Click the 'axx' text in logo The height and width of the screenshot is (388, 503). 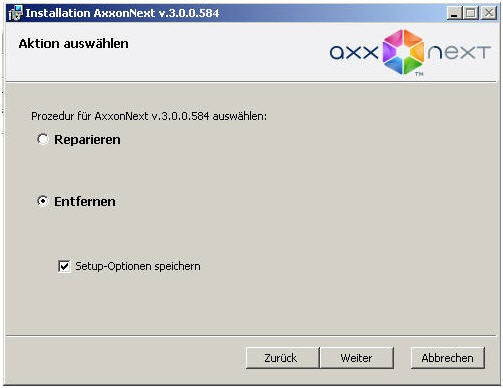click(354, 52)
